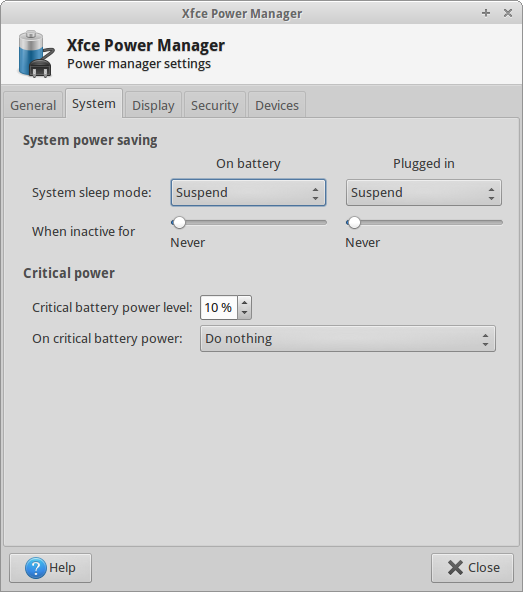This screenshot has width=523, height=592.
Task: Click the plus maximize icon in title bar
Action: click(x=486, y=13)
